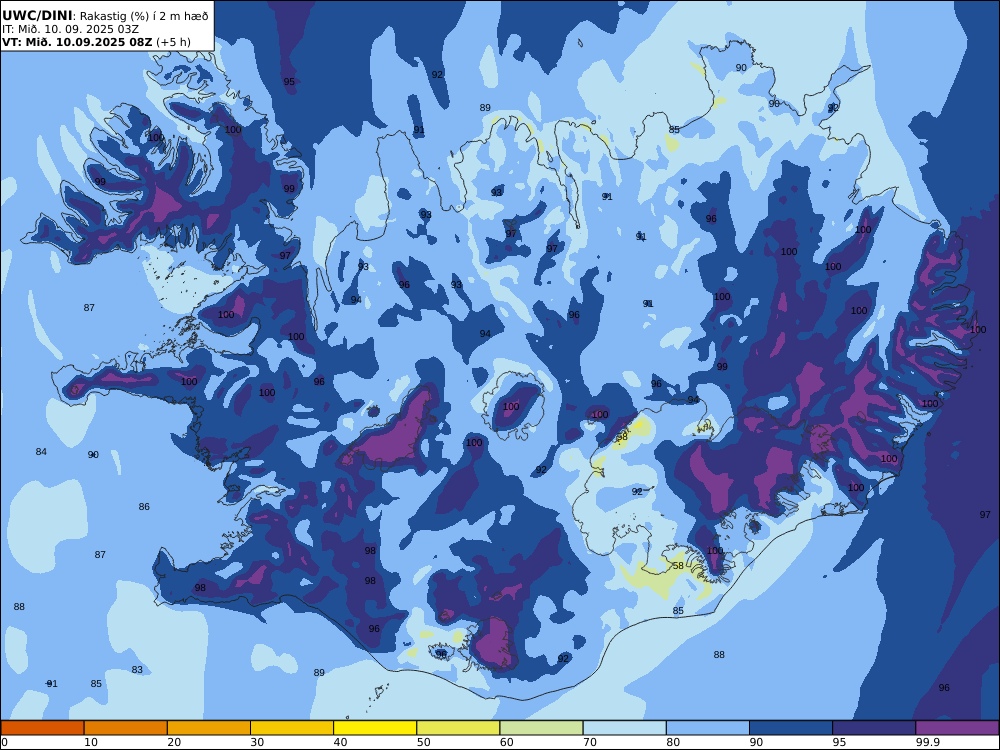Click the orange 10–20 legend swatch
Image resolution: width=1000 pixels, height=750 pixels.
coord(126,728)
